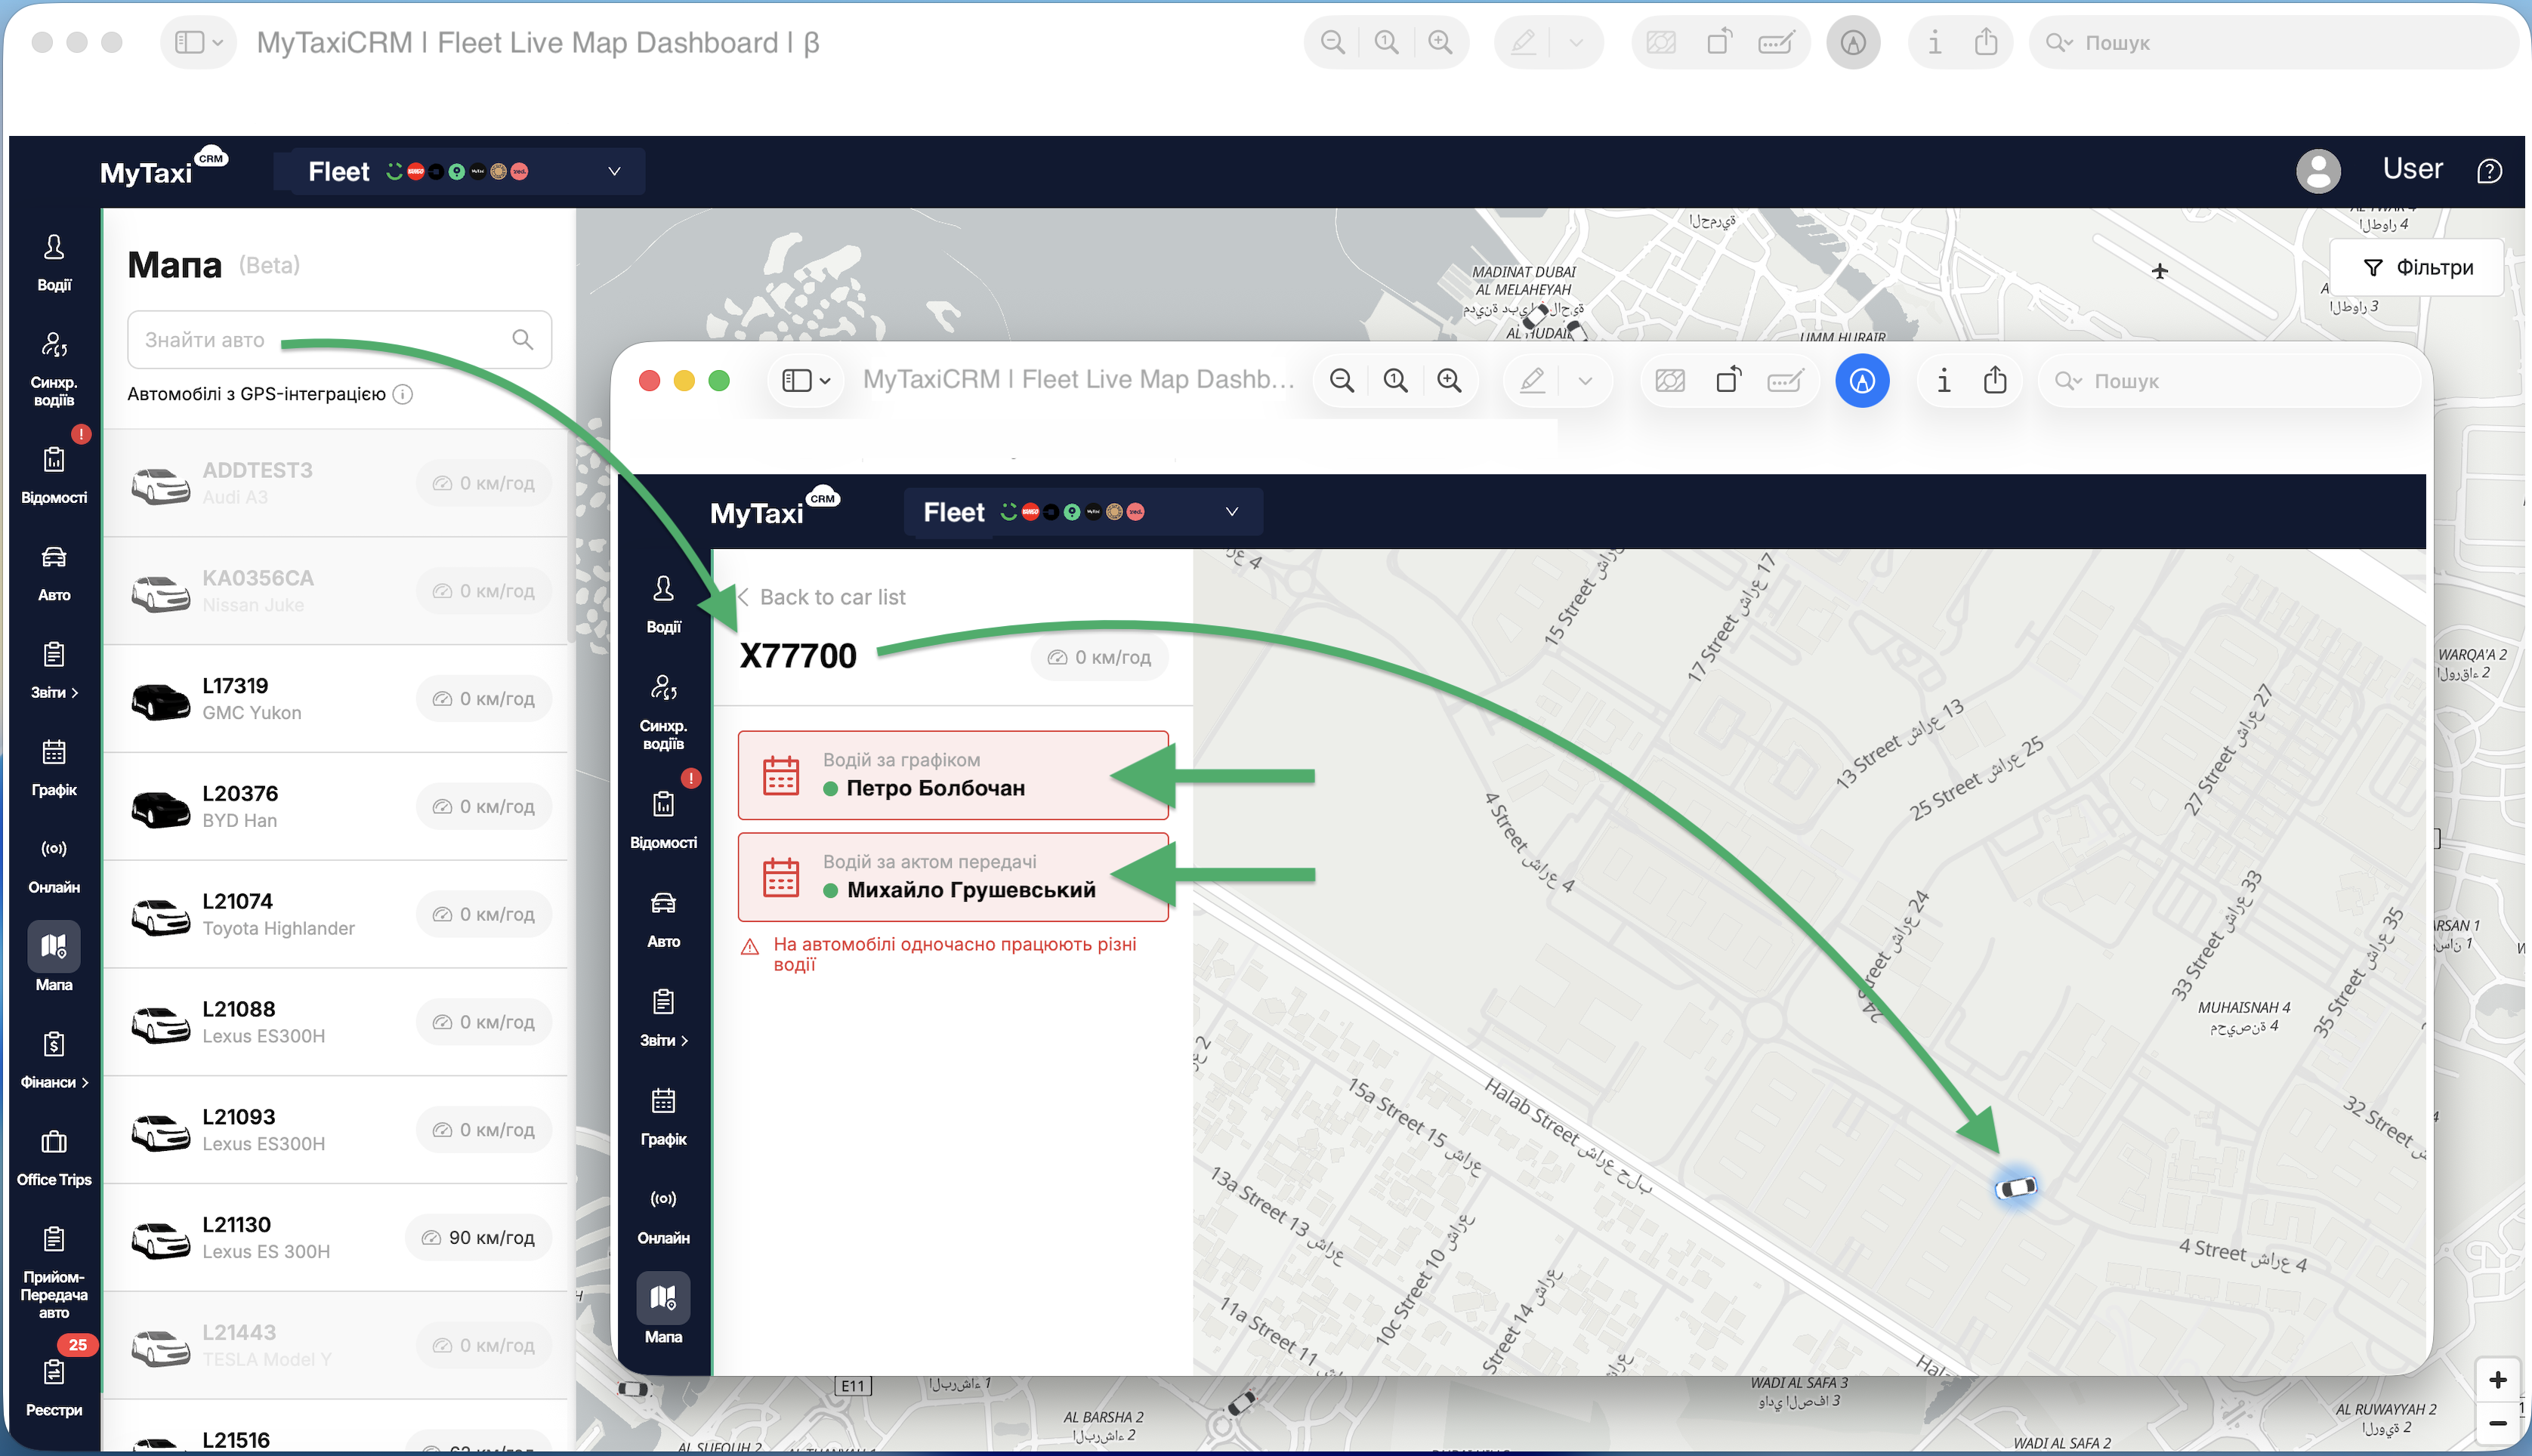This screenshot has width=2532, height=1456.
Task: Expand Фінанси menu in outer sidebar
Action: pos(54,1060)
